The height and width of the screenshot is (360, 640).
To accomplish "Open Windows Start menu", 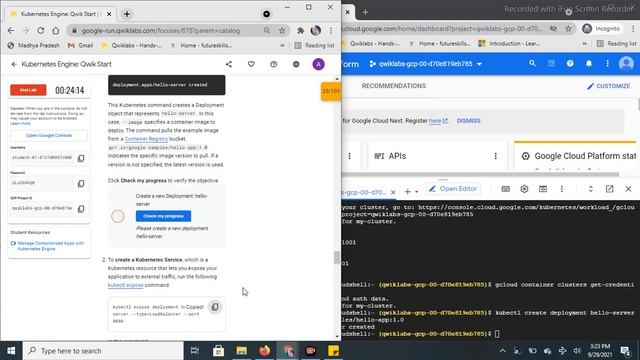I will (x=11, y=351).
